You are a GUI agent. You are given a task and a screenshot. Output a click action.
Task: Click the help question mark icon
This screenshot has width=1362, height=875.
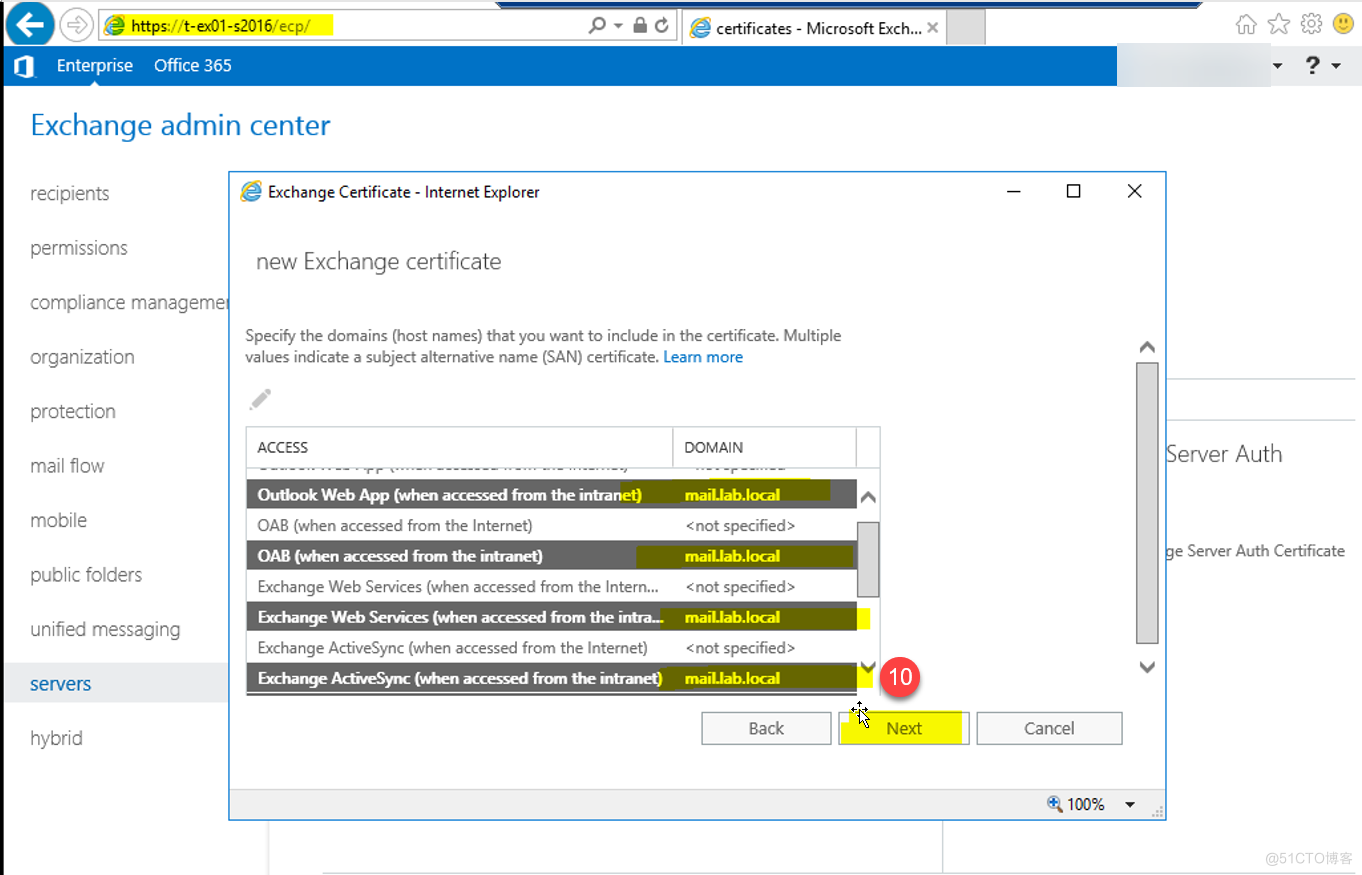[1313, 66]
